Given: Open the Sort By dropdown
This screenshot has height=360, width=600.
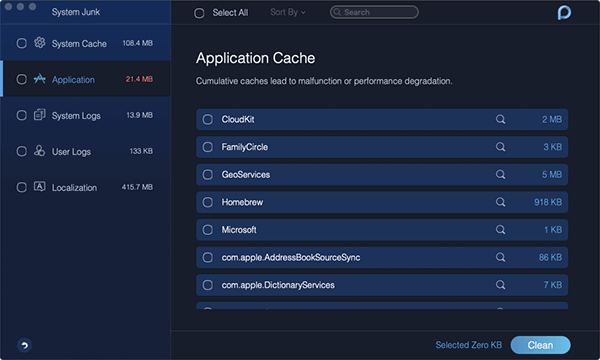Looking at the screenshot, I should [288, 12].
